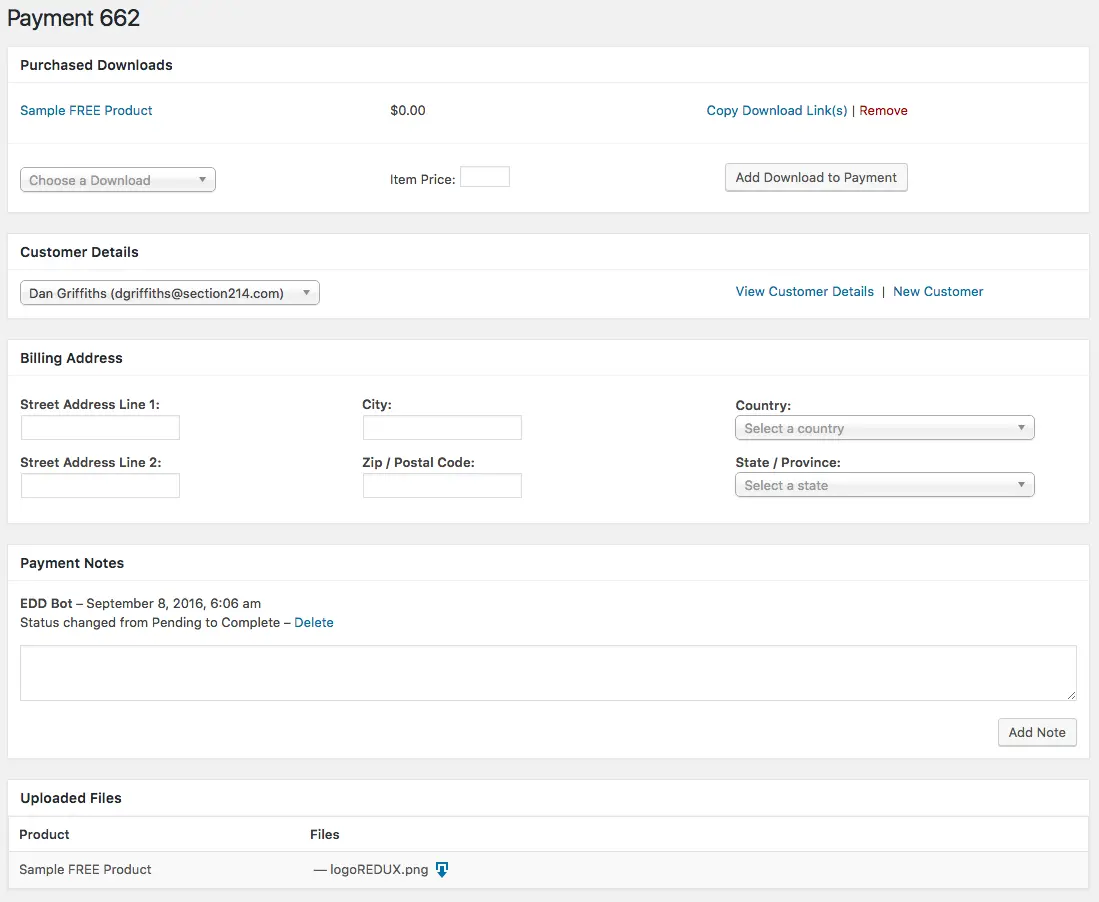The height and width of the screenshot is (902, 1099).
Task: Open the Select a state dropdown
Action: (884, 485)
